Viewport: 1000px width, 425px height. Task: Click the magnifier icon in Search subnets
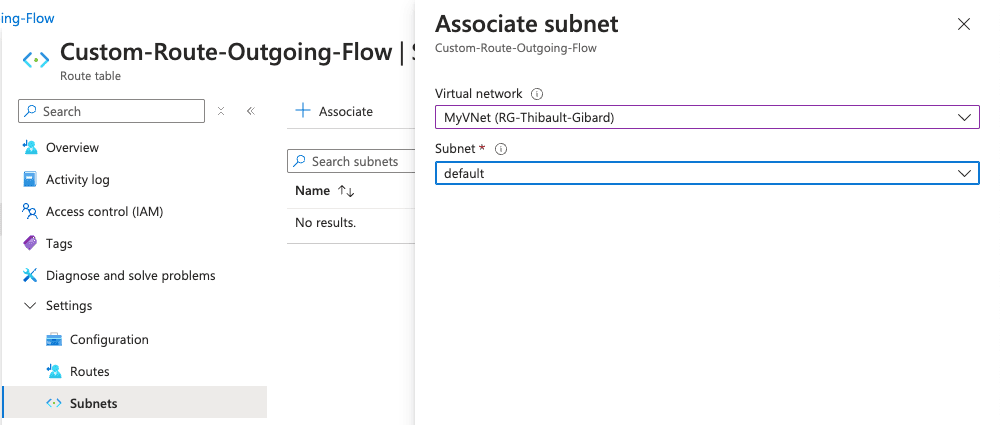(298, 161)
